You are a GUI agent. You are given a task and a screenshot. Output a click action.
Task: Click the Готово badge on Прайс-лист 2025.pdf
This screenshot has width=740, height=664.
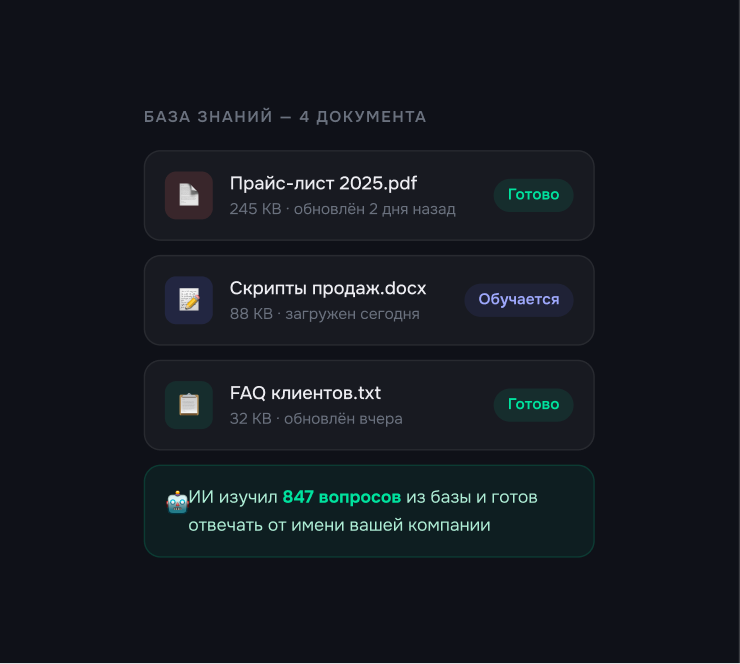(533, 195)
